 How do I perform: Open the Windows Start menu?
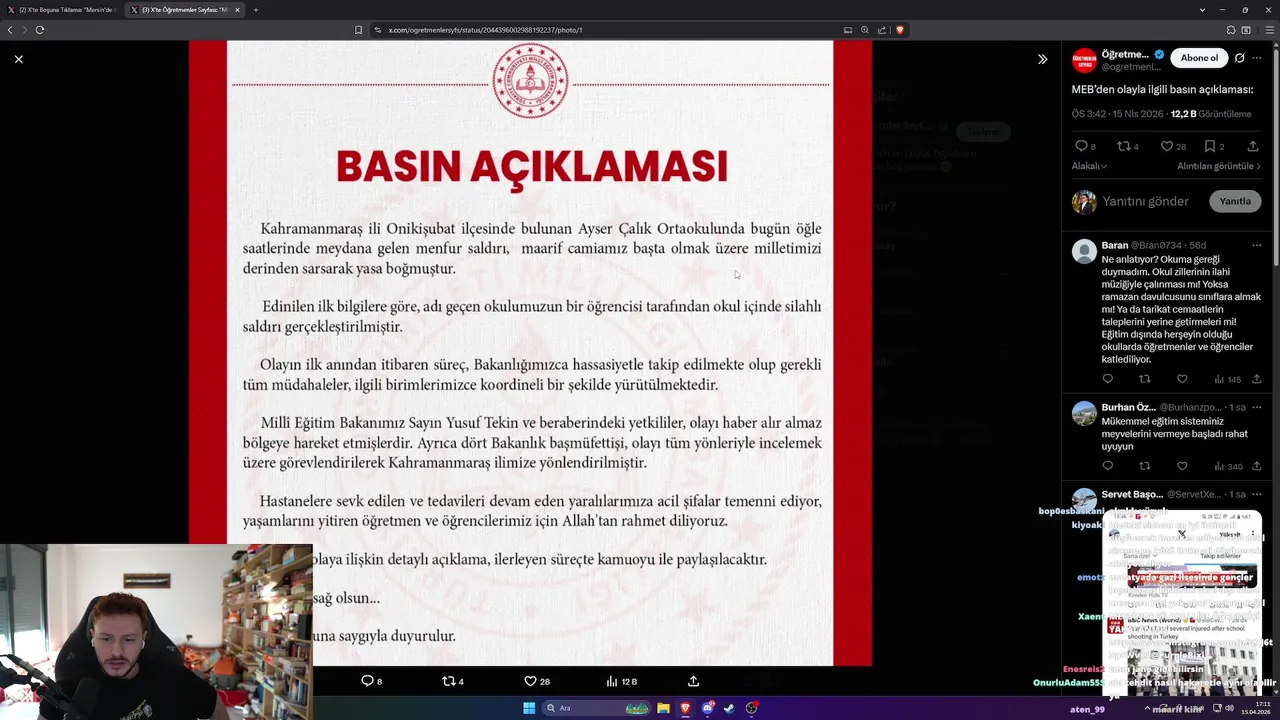529,708
